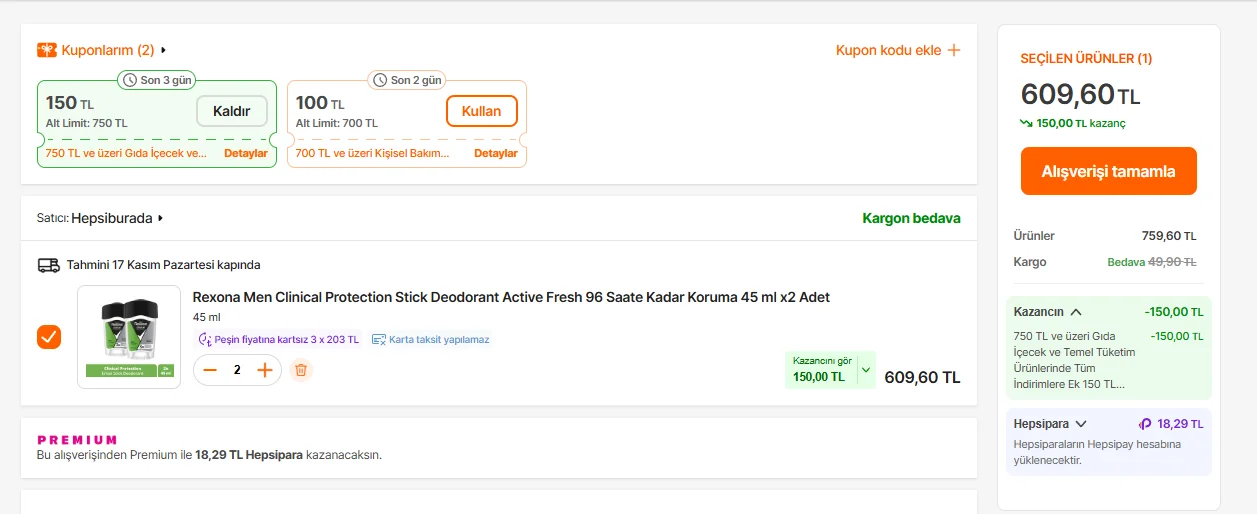
Task: Click the Rexona deodorant product thumbnail
Action: pyautogui.click(x=129, y=337)
